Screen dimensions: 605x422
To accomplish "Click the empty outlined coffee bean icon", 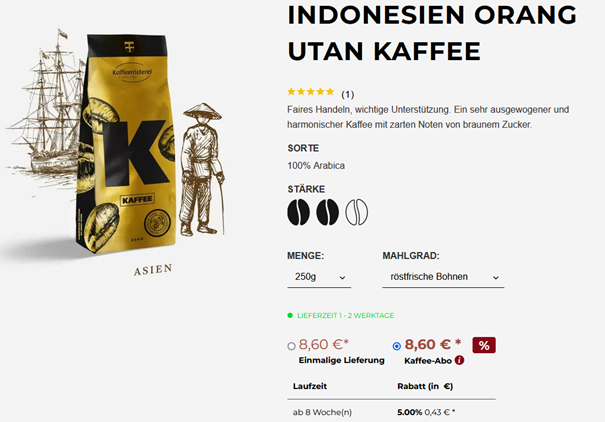I will coord(357,212).
